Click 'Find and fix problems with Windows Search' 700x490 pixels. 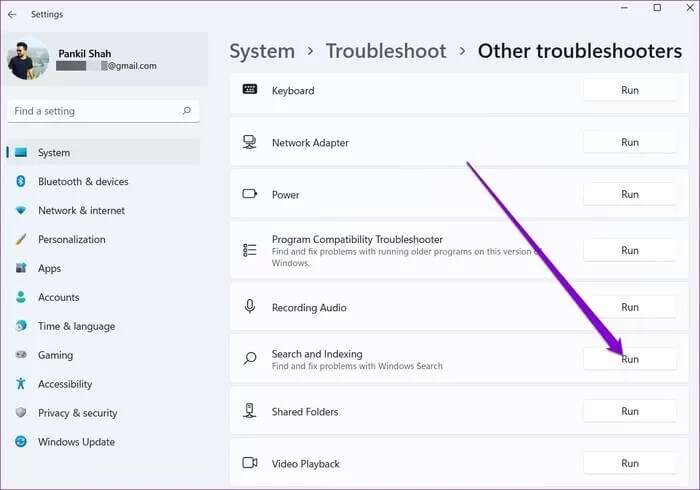(357, 366)
